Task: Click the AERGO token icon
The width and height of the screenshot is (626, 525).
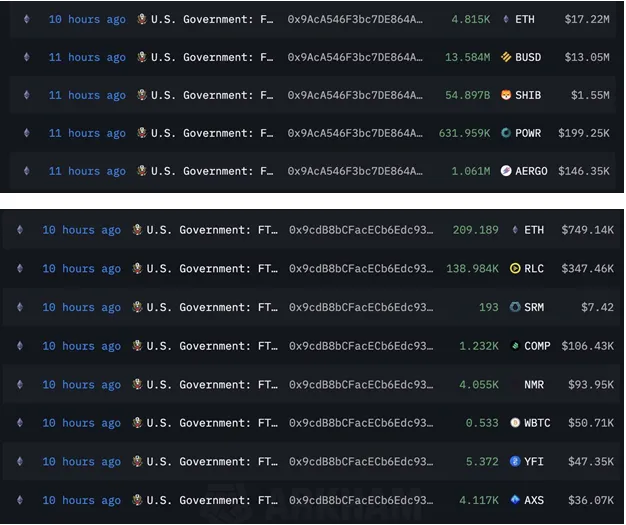Action: click(x=506, y=171)
